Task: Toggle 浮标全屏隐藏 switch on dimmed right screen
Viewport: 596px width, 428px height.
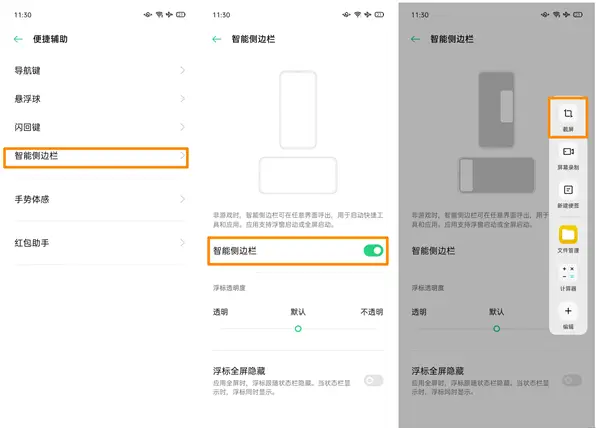Action: (572, 380)
